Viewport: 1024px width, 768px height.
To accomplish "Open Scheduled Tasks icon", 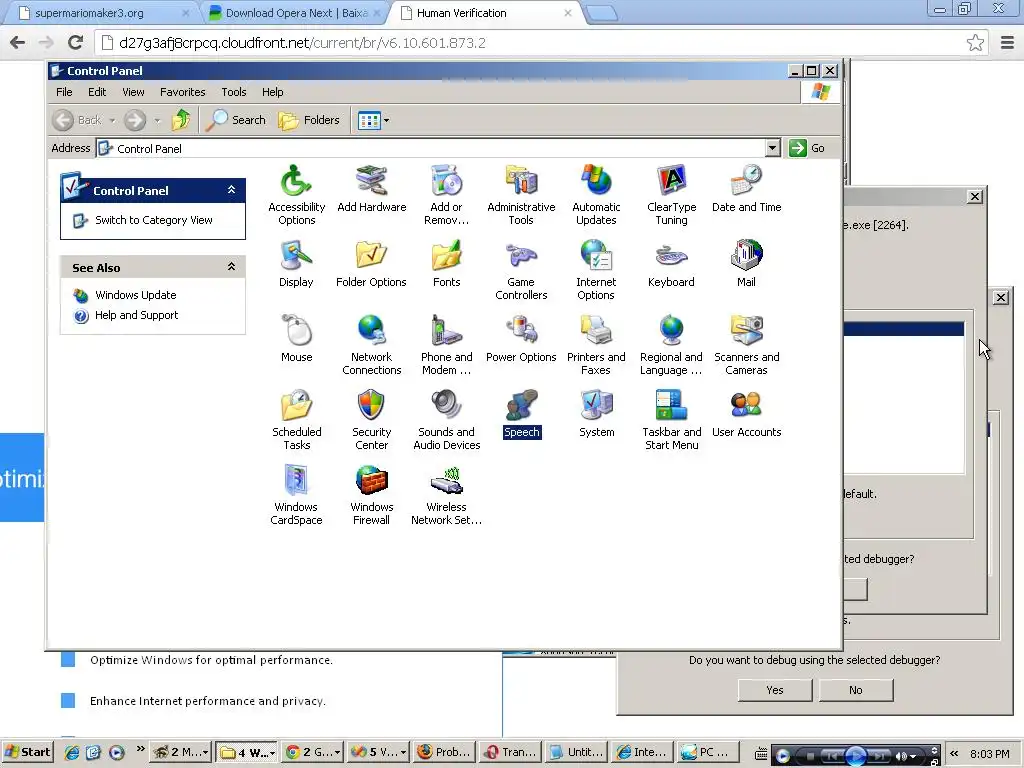I will 296,419.
